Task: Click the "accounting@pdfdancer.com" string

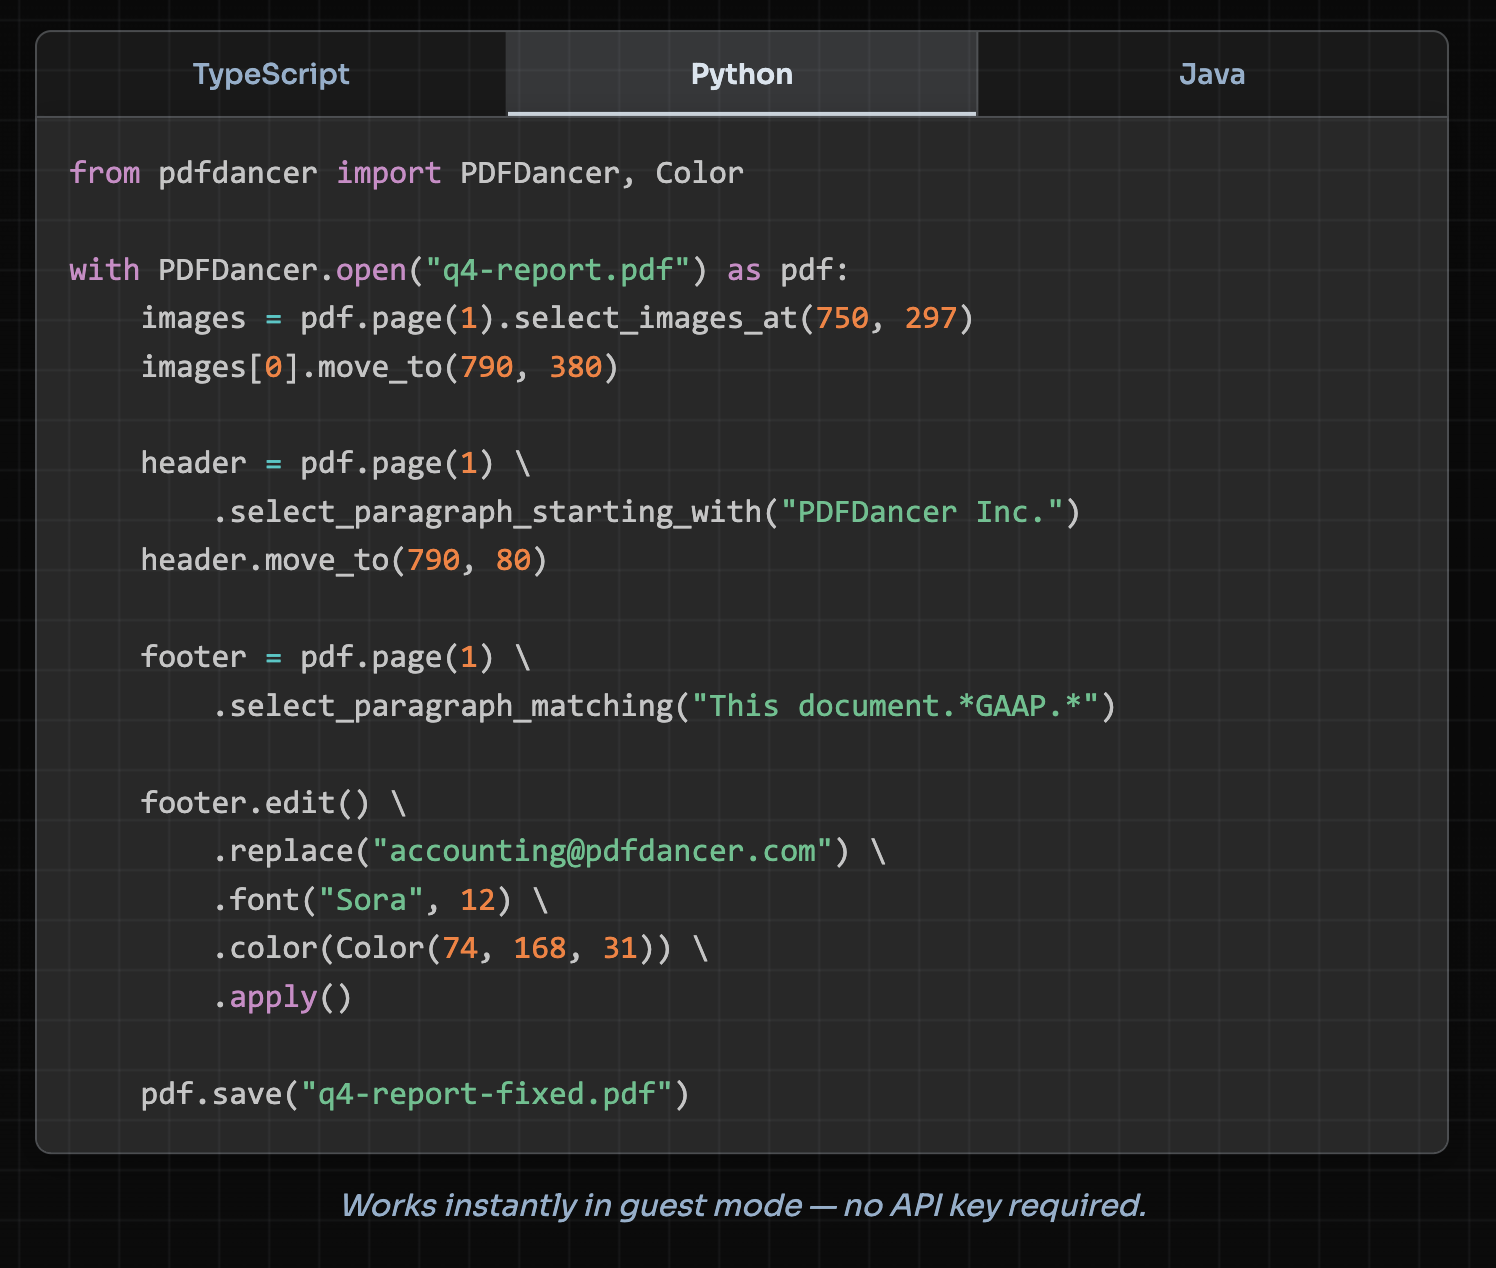Action: tap(602, 851)
